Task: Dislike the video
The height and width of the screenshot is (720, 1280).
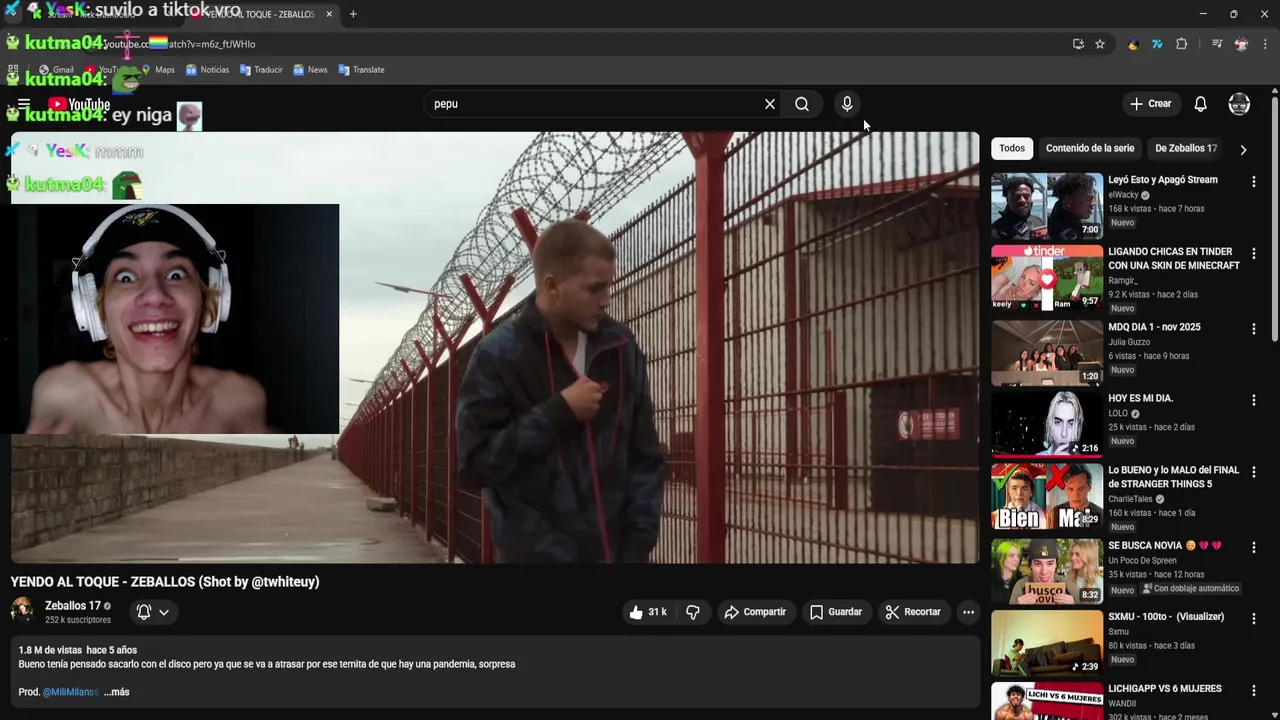Action: pyautogui.click(x=693, y=612)
